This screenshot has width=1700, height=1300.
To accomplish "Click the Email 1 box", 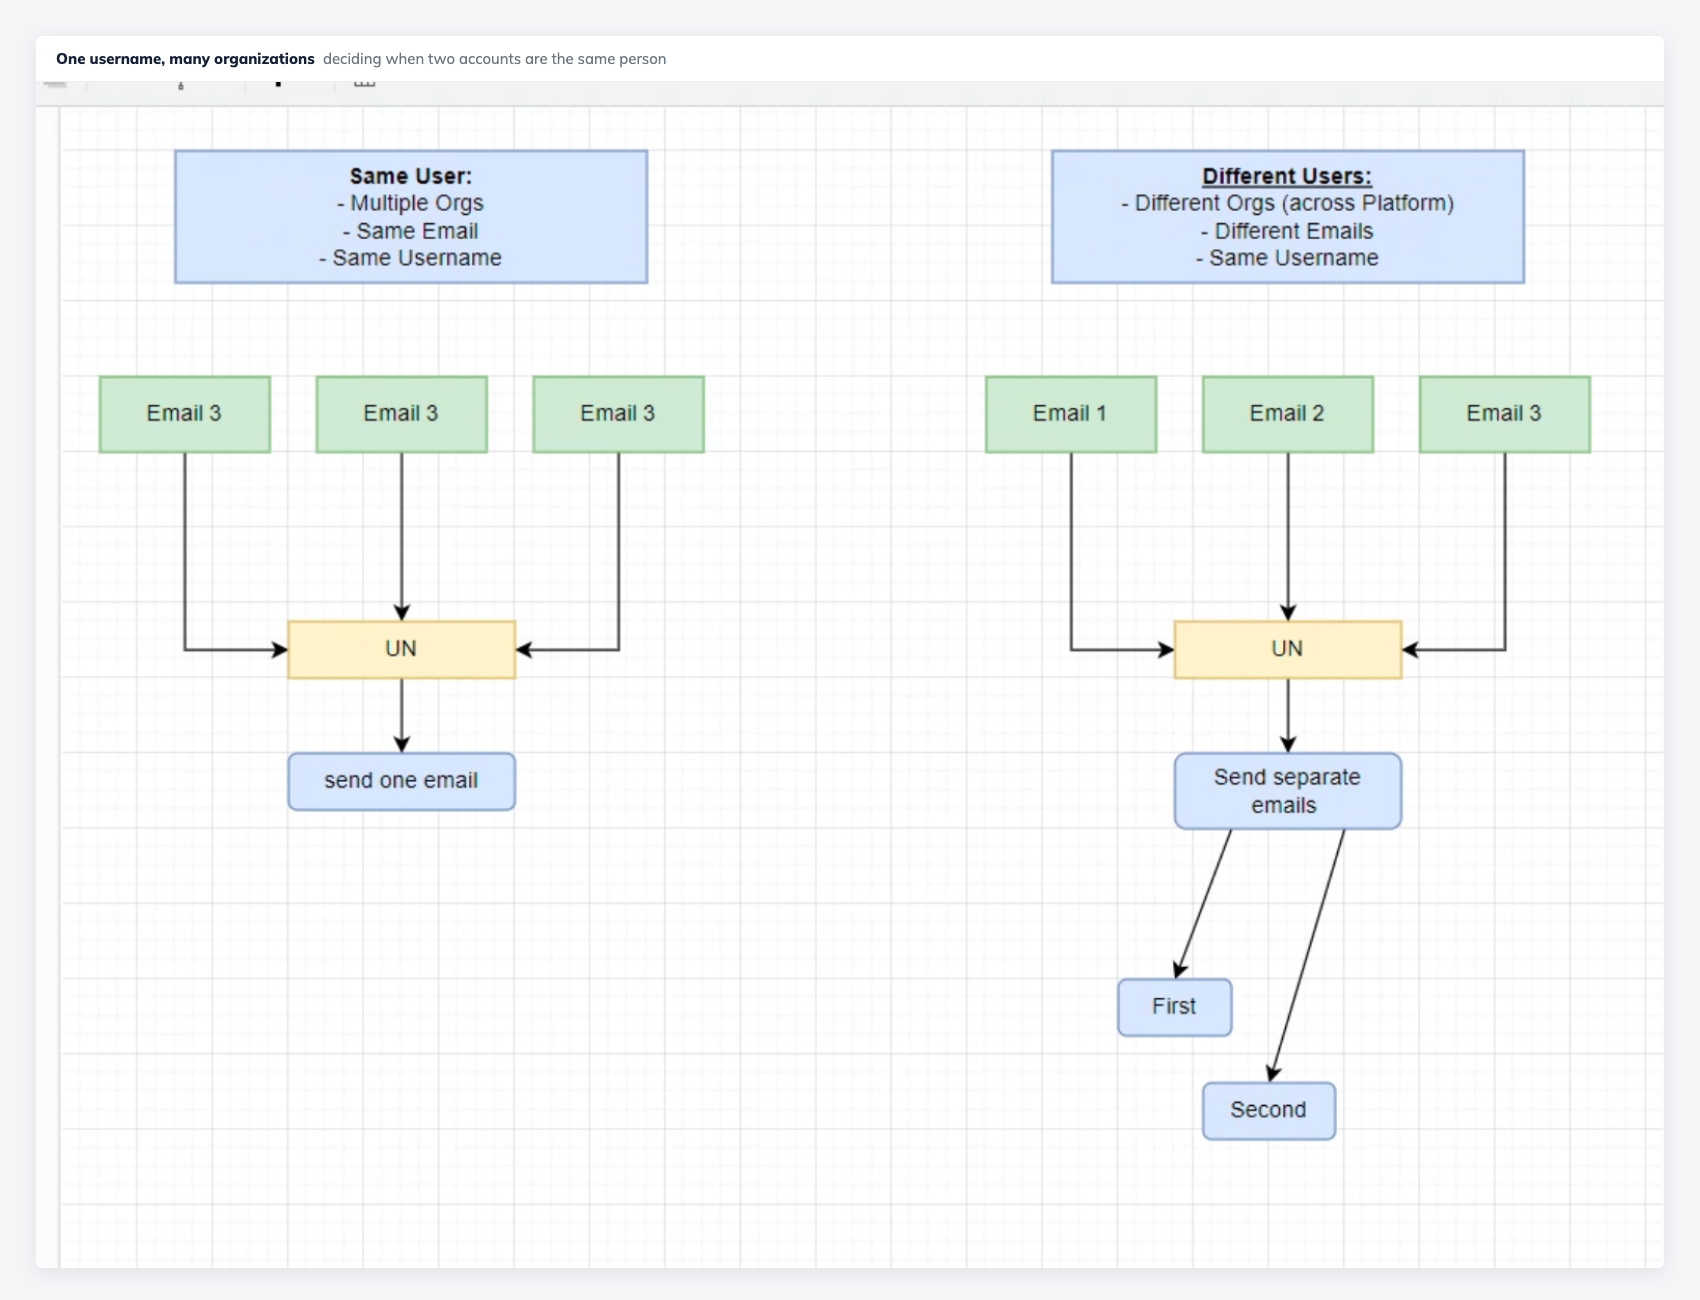I will coord(1071,414).
